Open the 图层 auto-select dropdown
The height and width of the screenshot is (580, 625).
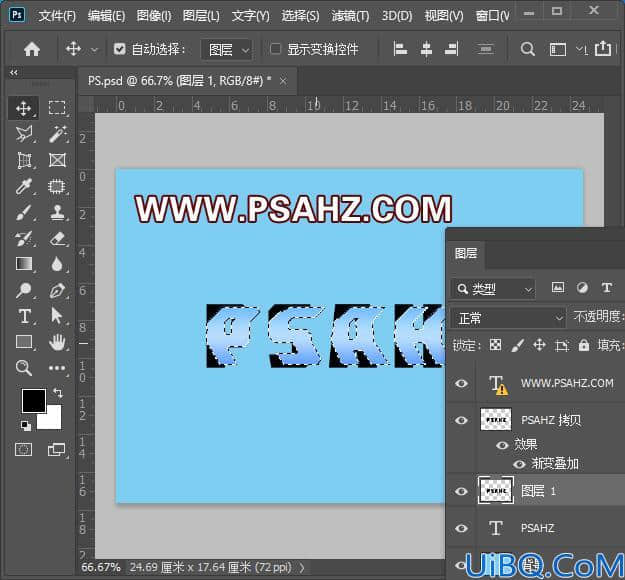click(x=226, y=50)
